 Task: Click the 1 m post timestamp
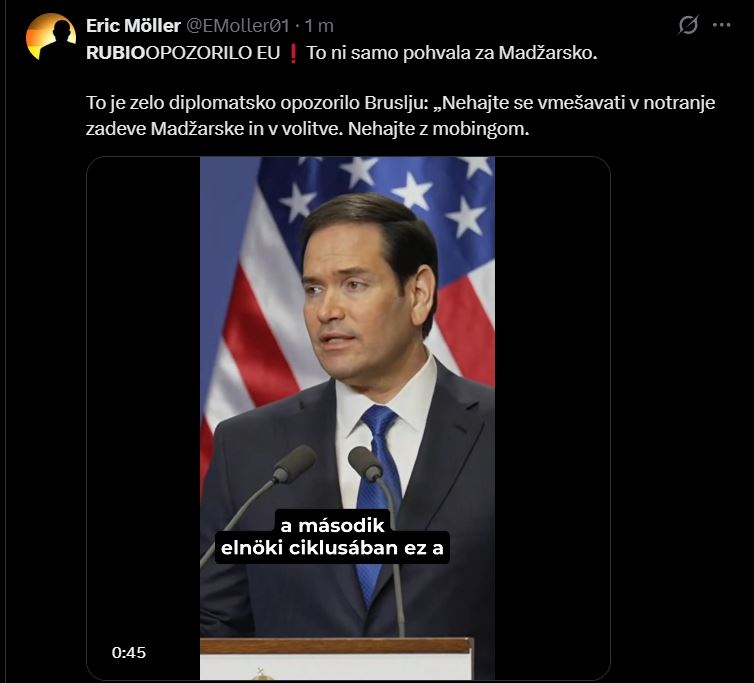click(319, 25)
